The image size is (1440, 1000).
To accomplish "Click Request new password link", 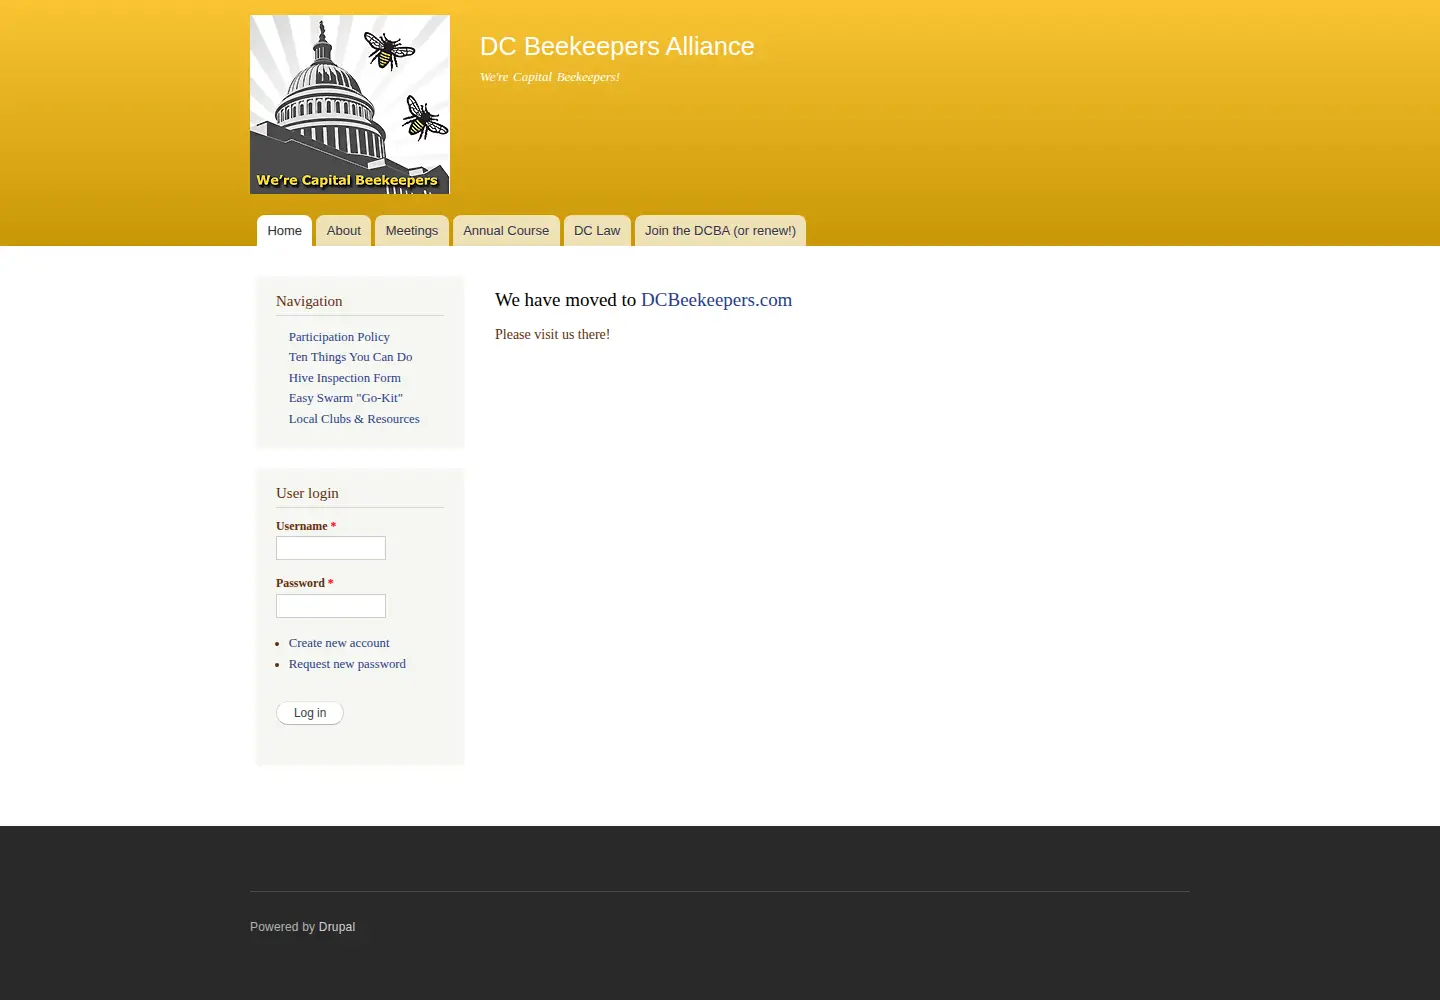I will point(347,664).
